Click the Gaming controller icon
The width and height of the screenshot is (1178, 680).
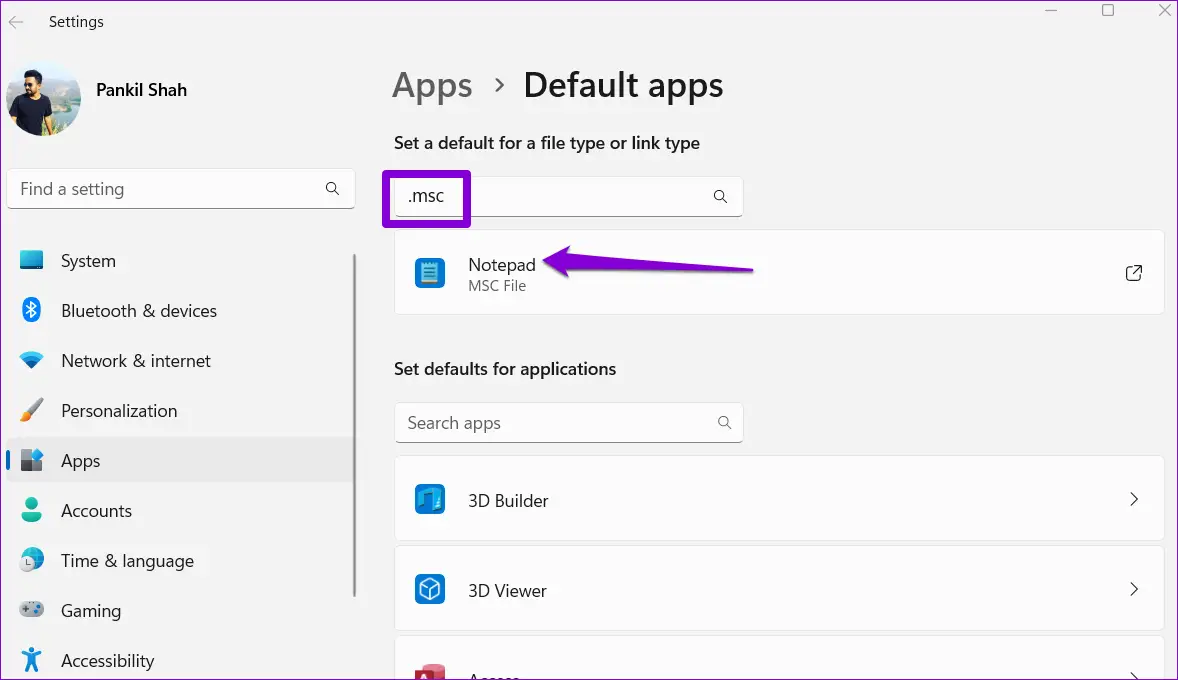point(32,611)
